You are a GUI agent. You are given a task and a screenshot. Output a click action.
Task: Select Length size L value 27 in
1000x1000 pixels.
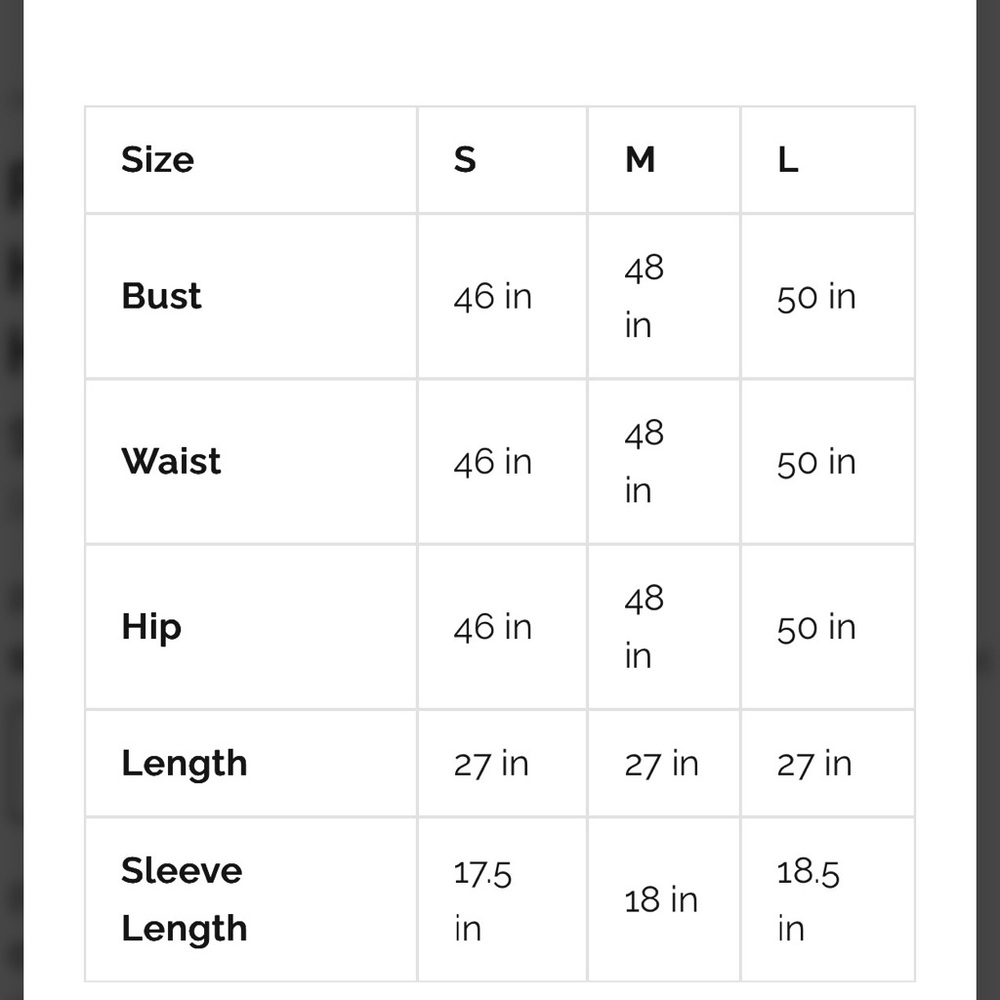click(814, 764)
